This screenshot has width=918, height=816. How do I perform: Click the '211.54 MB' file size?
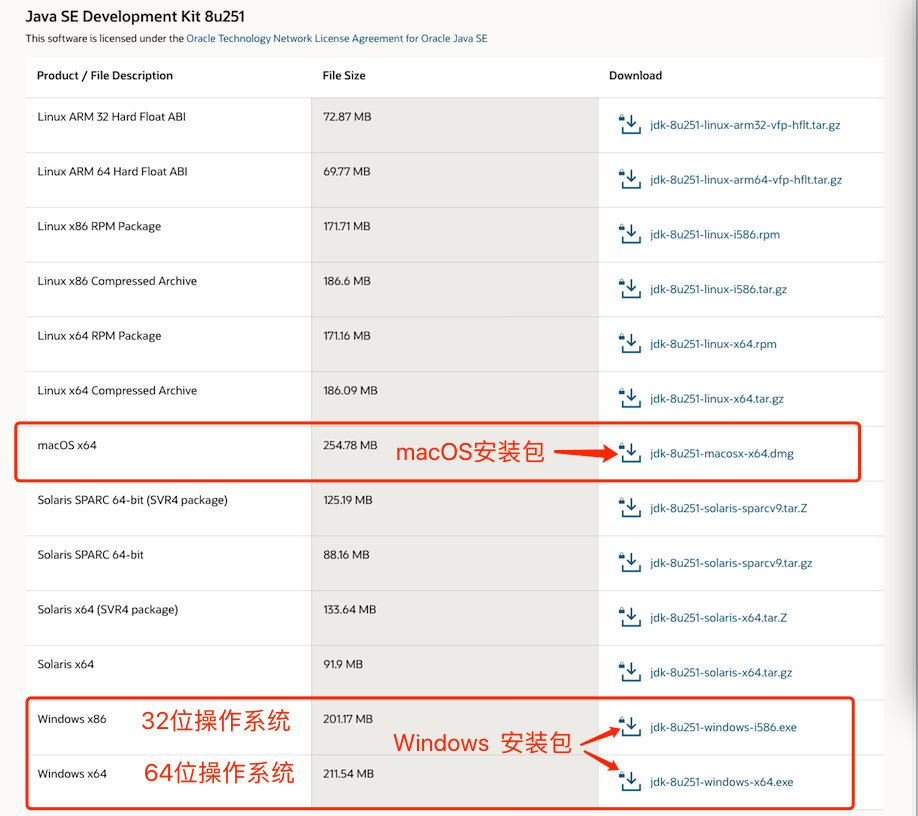(348, 774)
